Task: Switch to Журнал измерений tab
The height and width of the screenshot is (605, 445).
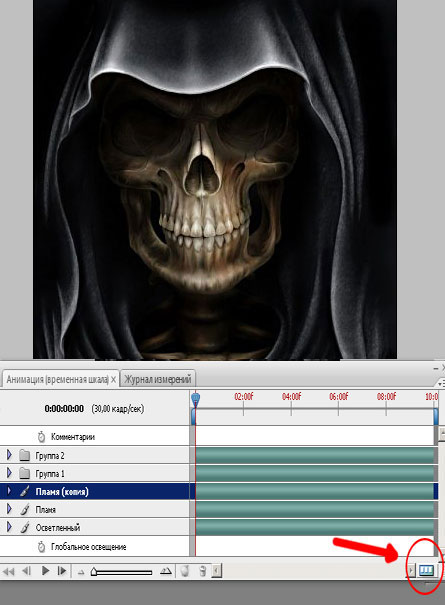Action: tap(157, 380)
